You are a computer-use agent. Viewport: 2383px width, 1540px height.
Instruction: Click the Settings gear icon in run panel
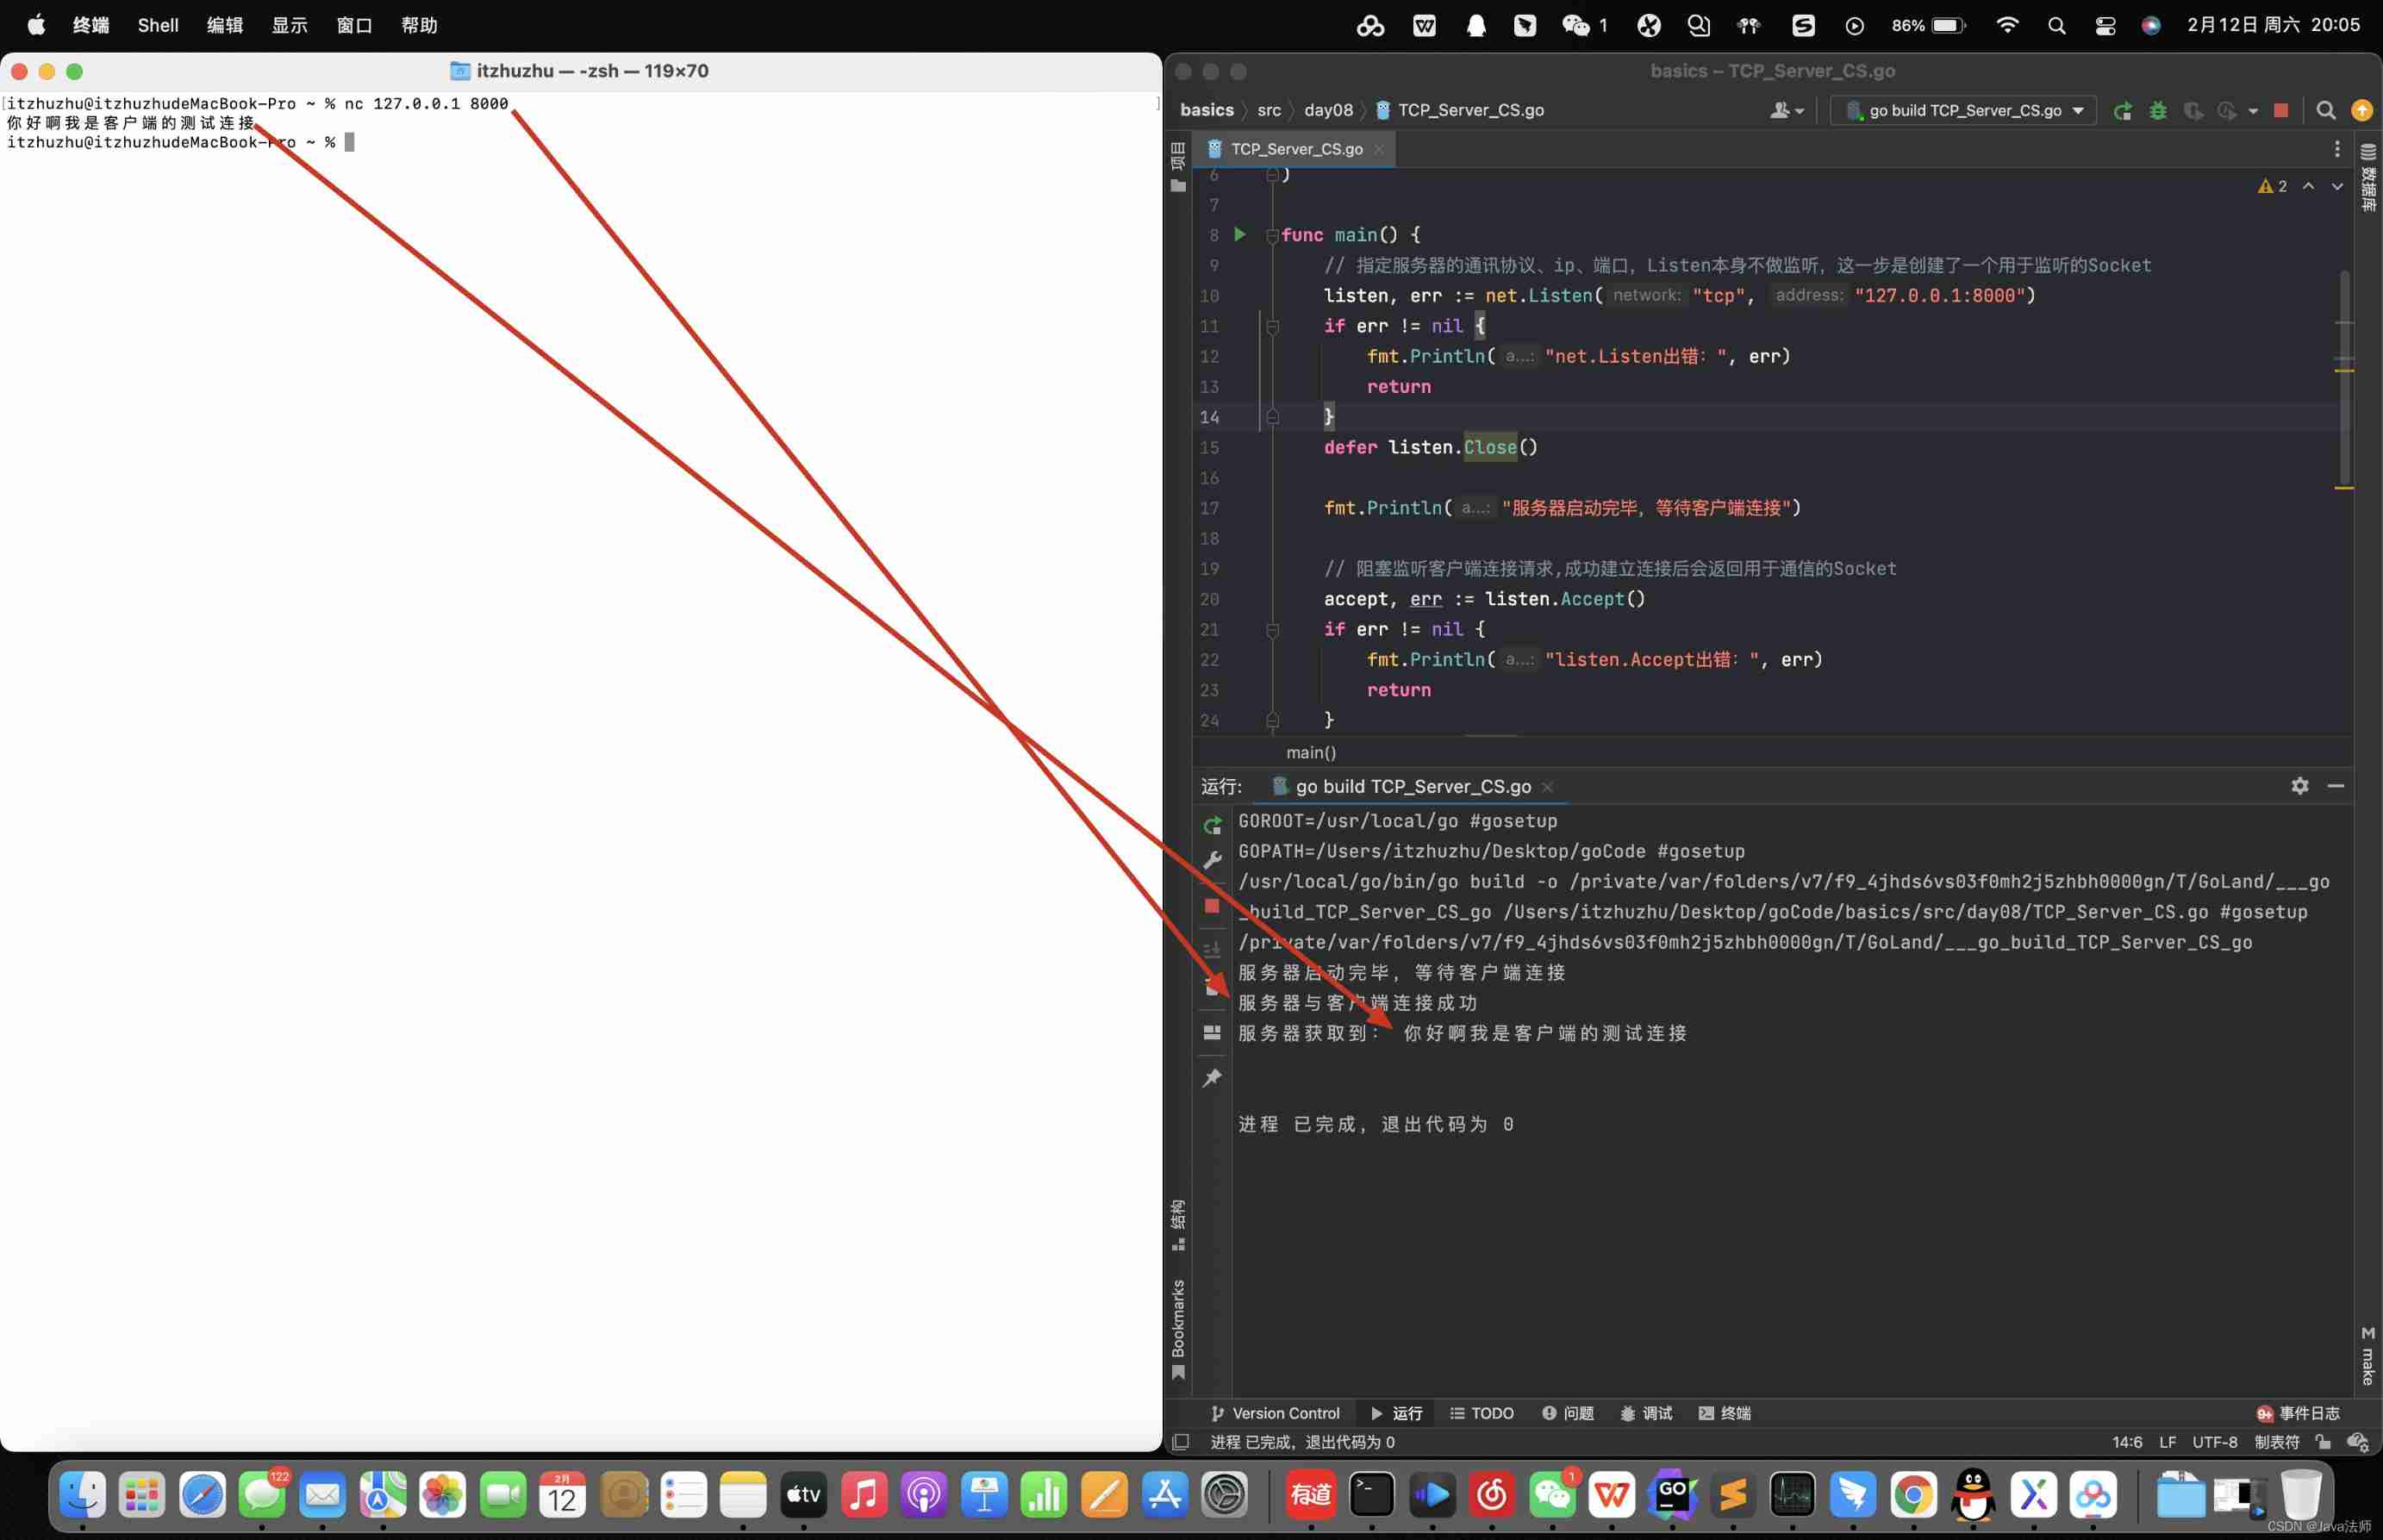(x=2299, y=787)
